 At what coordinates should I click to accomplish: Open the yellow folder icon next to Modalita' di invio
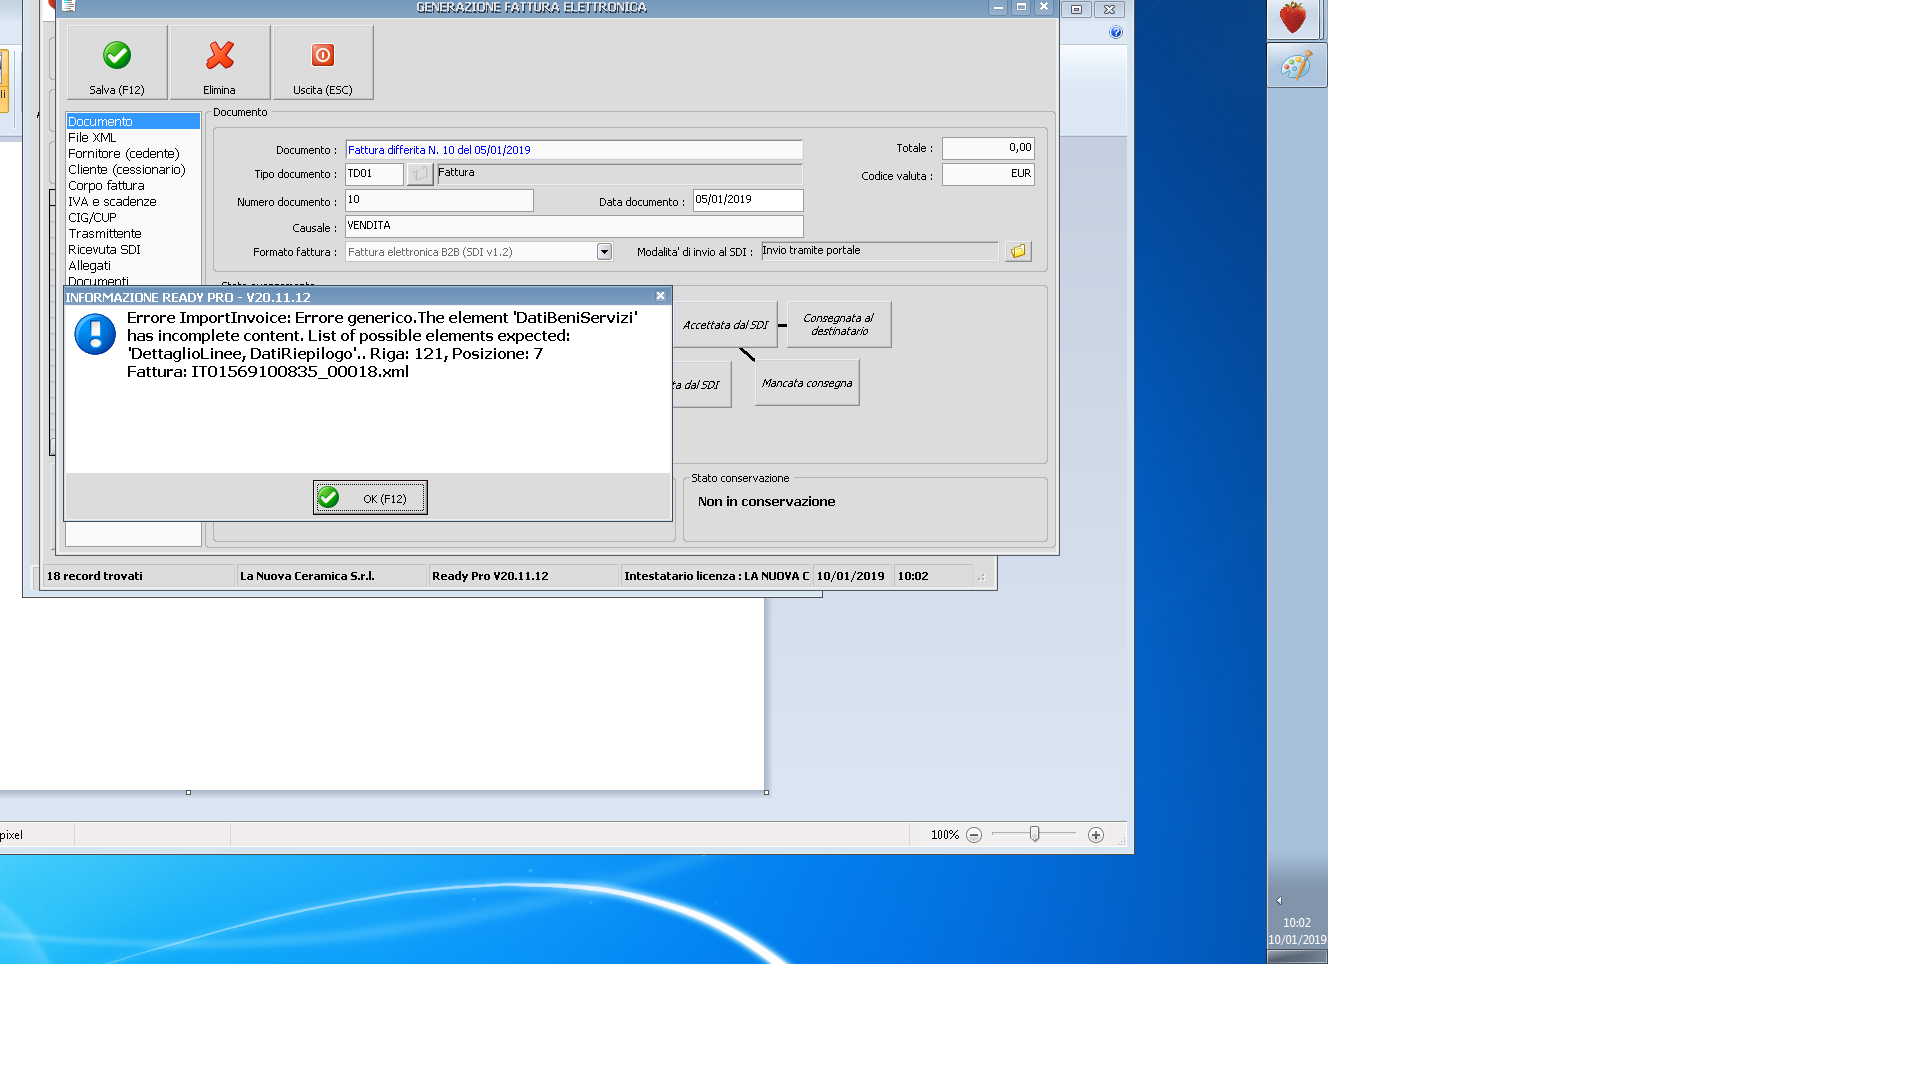point(1018,252)
